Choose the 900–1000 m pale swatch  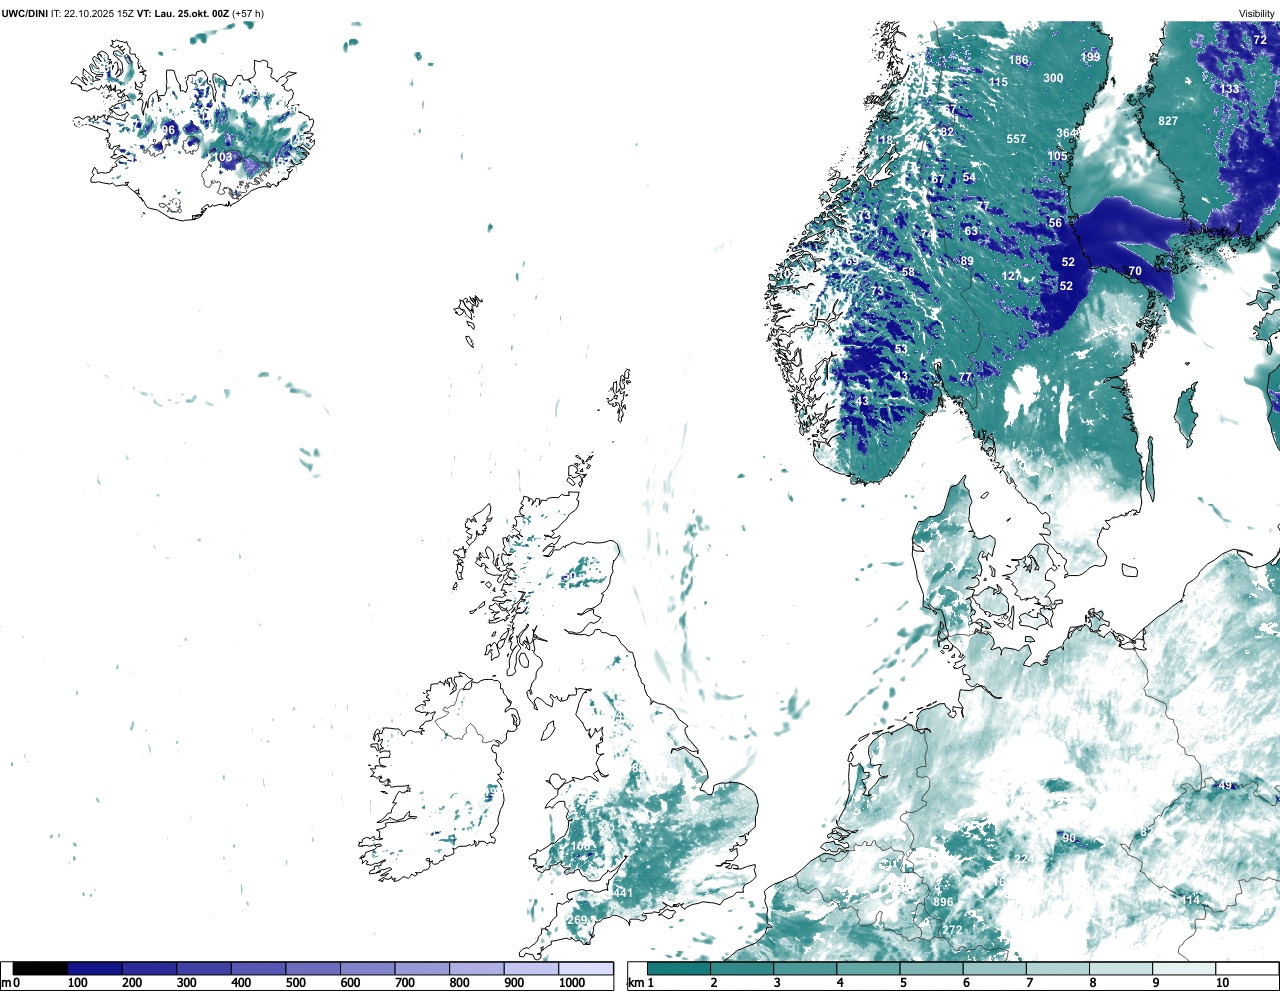[x=531, y=968]
